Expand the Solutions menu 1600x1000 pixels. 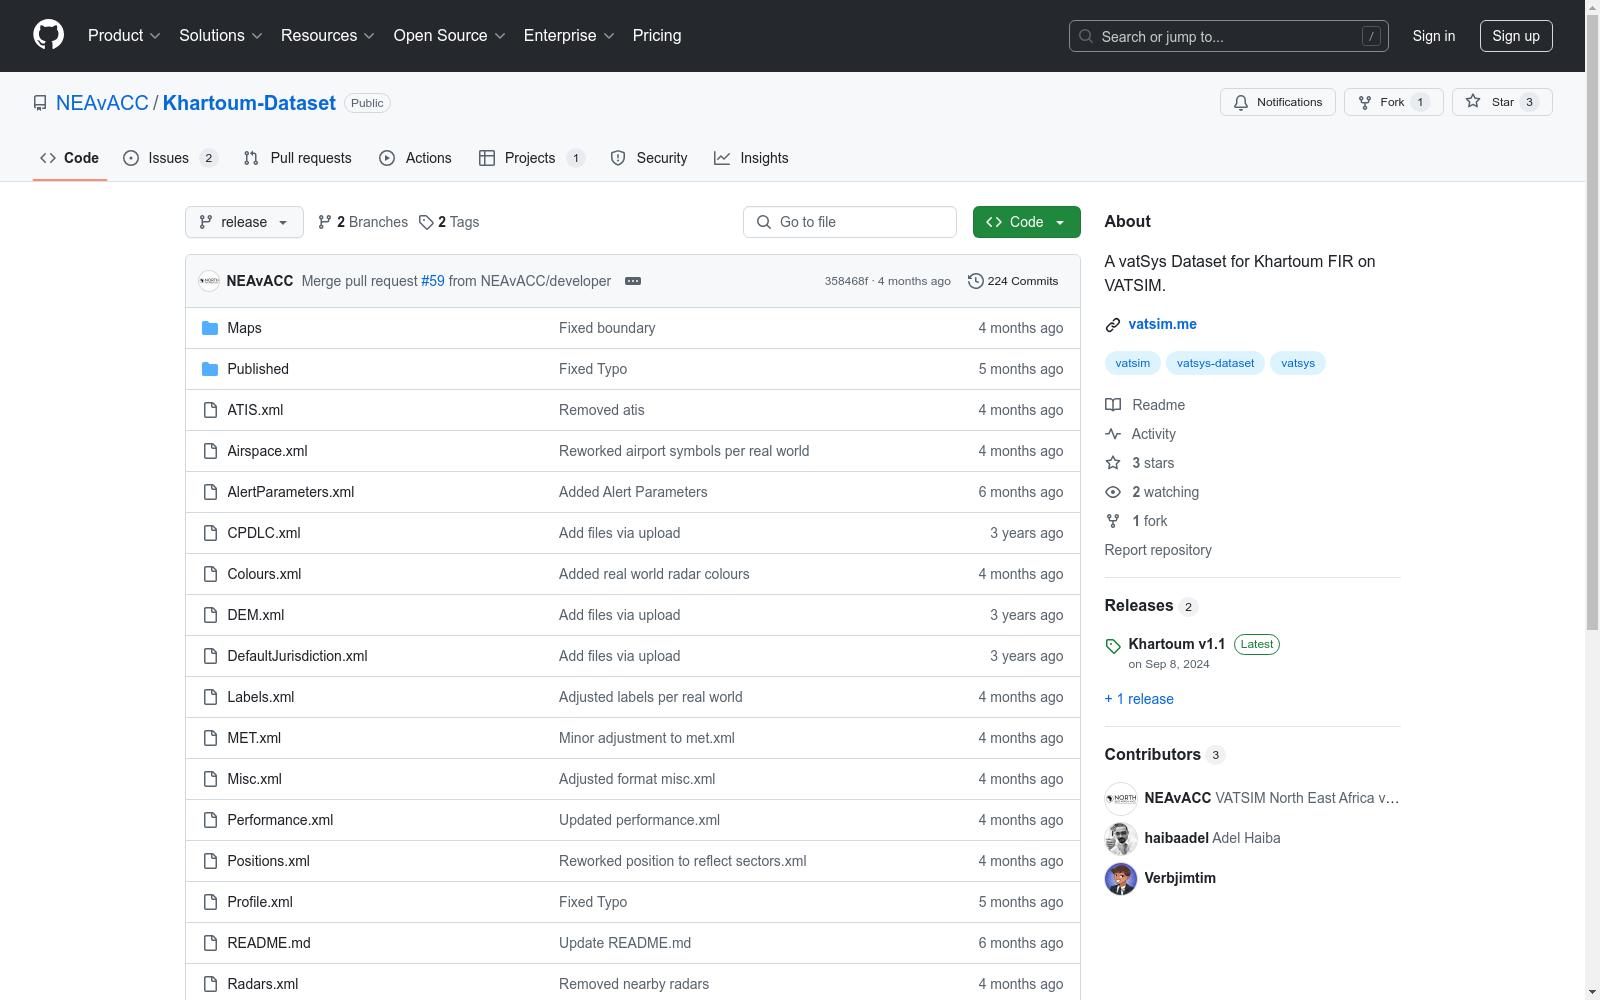point(221,36)
